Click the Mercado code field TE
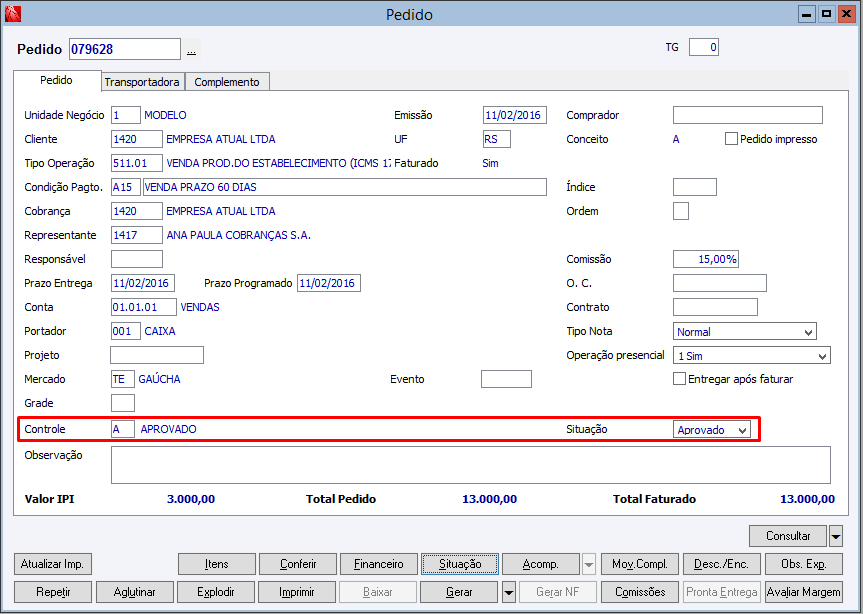 [x=122, y=379]
